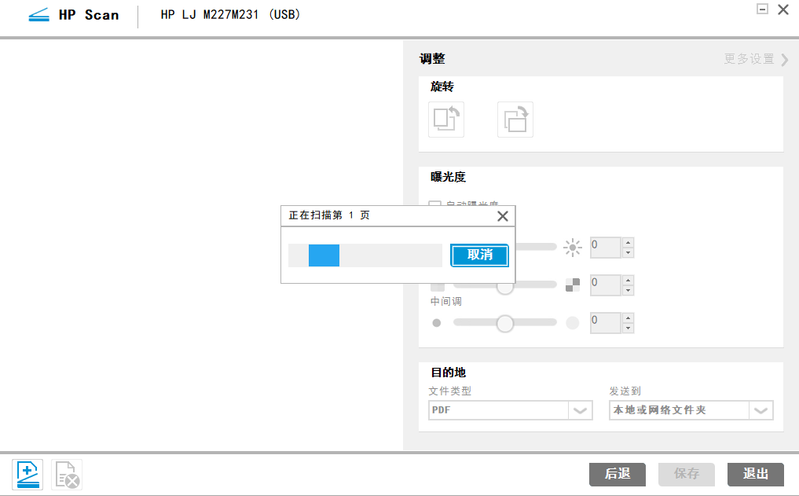Increase the 中间调 value with up arrow
This screenshot has width=799, height=496.
627,317
